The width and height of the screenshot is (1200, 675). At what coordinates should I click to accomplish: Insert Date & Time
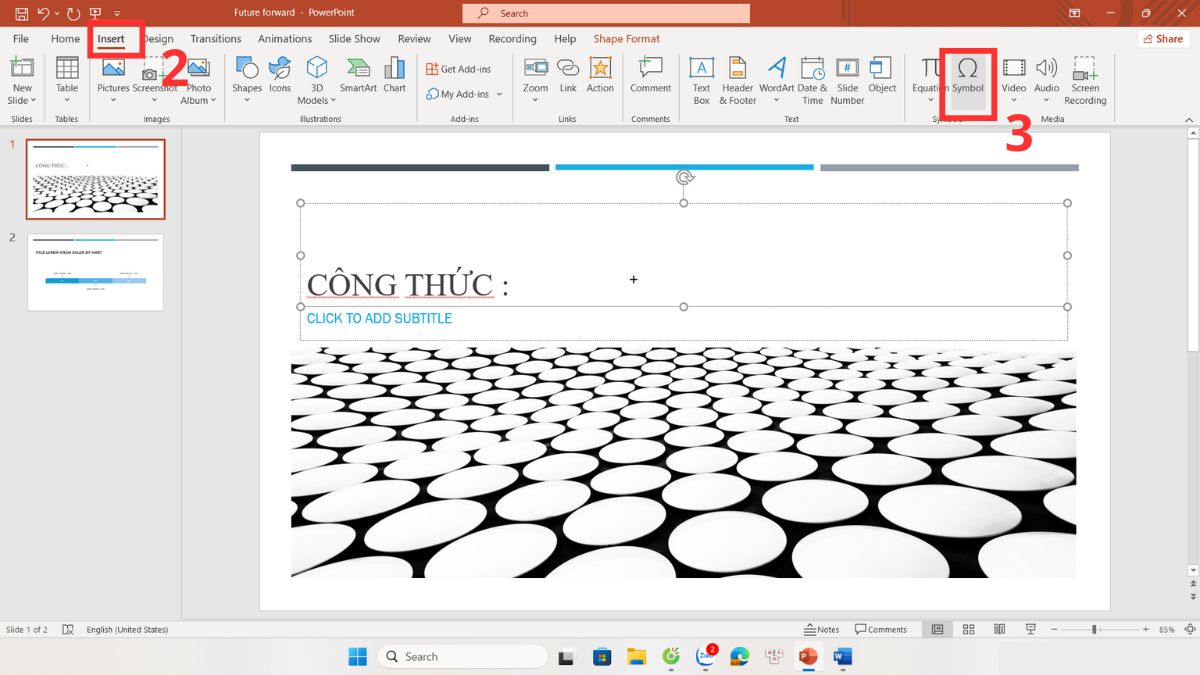(x=813, y=80)
